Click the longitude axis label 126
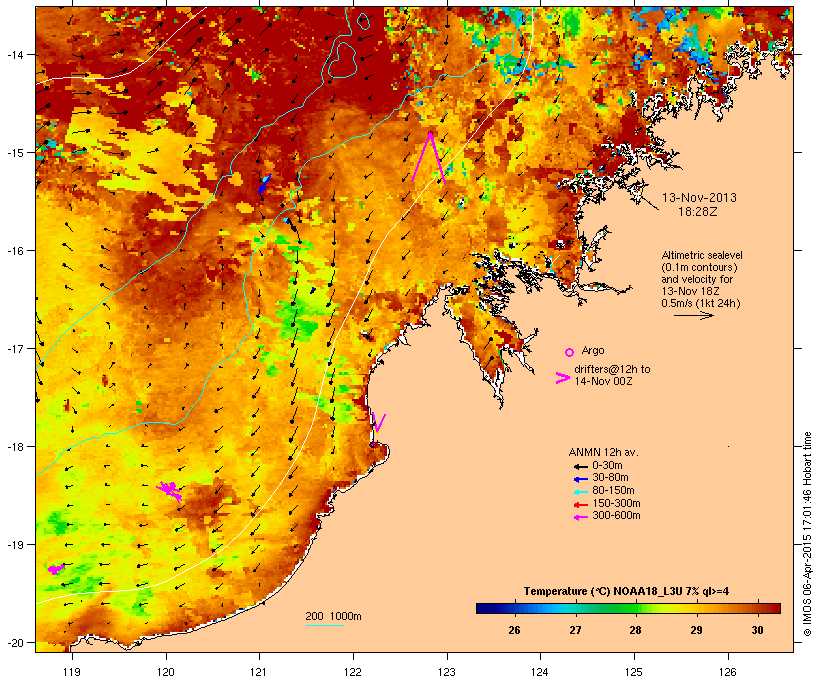 click(727, 672)
